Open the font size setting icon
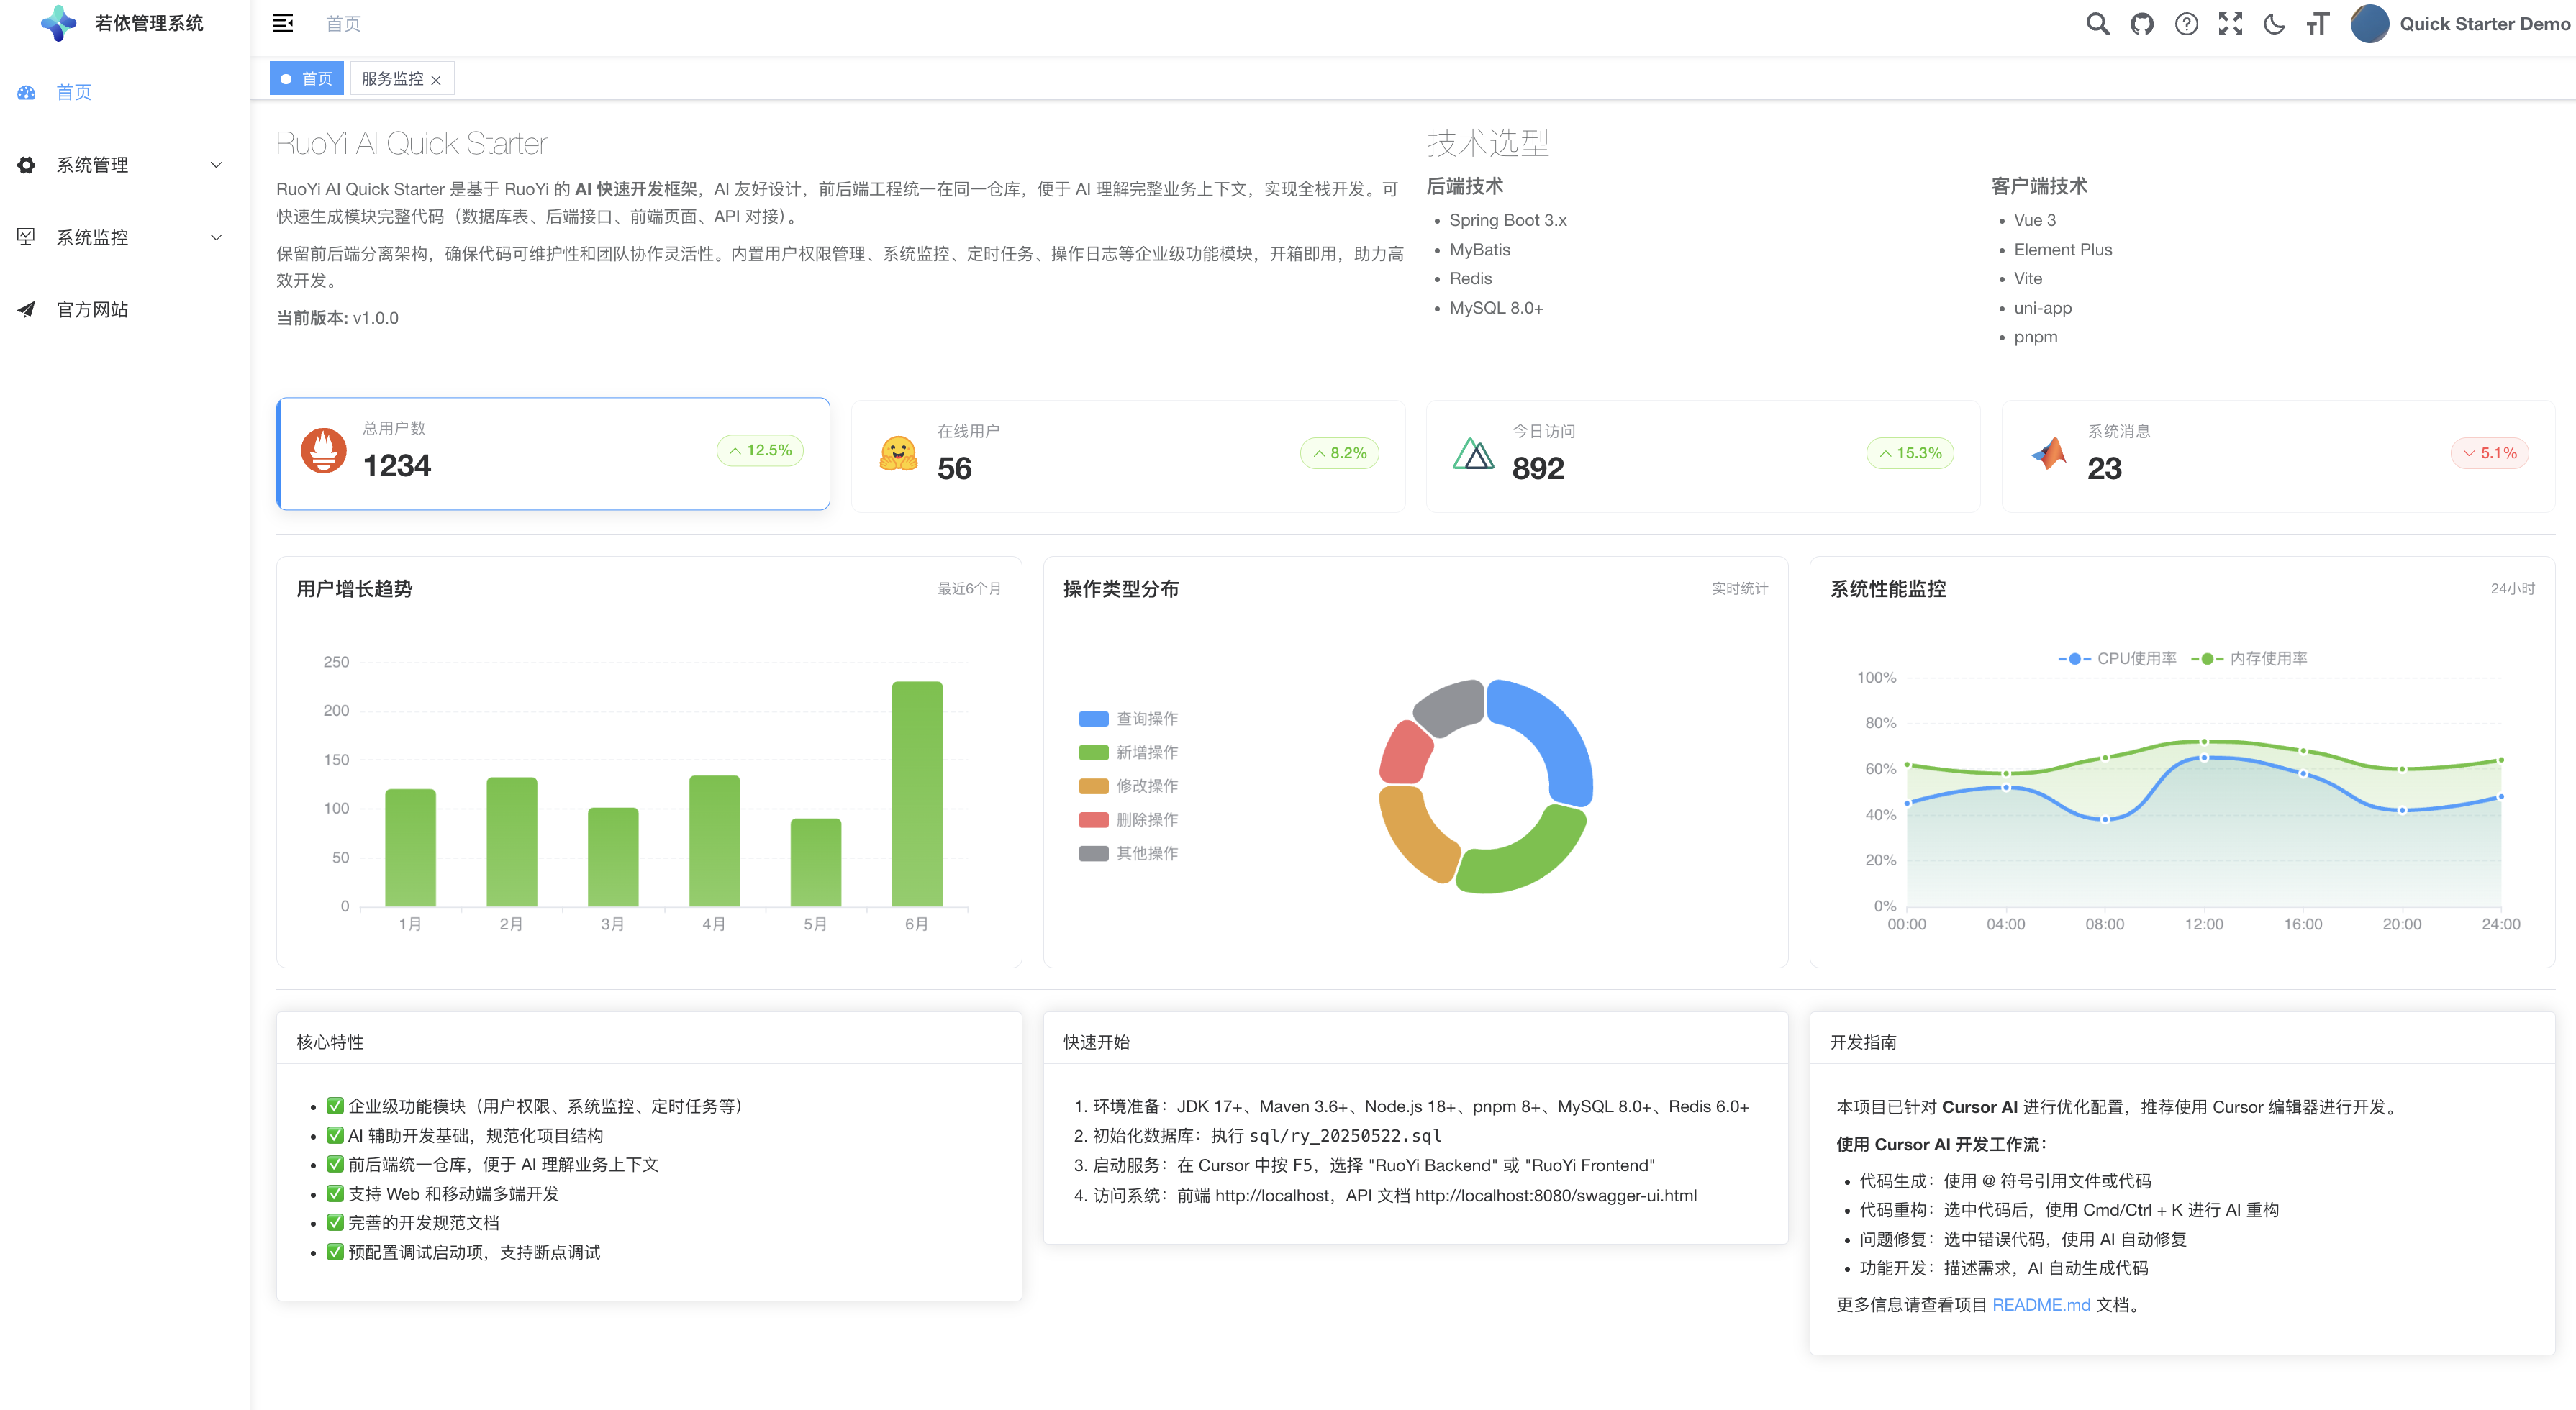2576x1410 pixels. point(2318,24)
